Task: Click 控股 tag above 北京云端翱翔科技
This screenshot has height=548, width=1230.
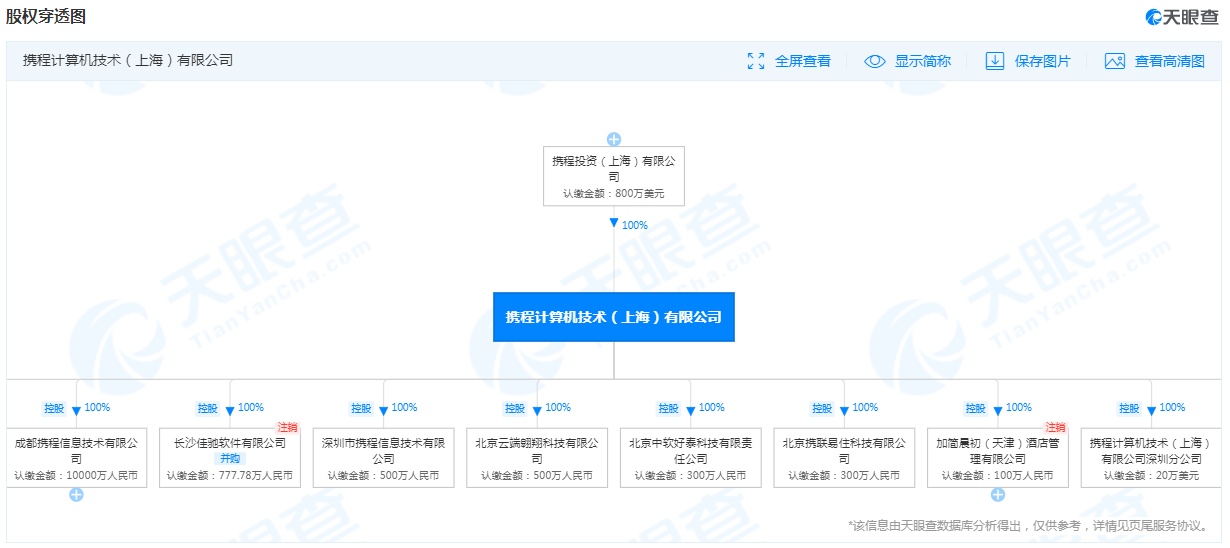Action: click(515, 408)
